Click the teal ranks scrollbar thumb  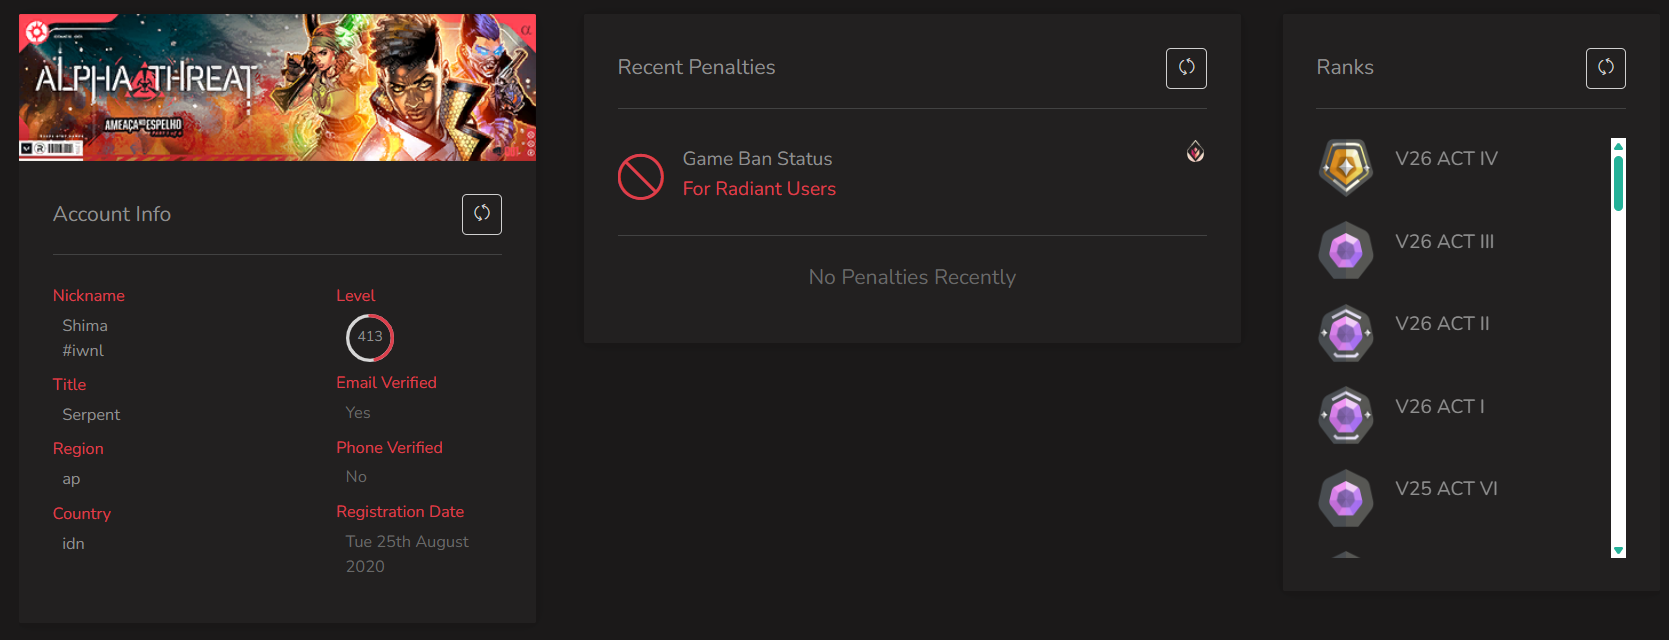1618,183
